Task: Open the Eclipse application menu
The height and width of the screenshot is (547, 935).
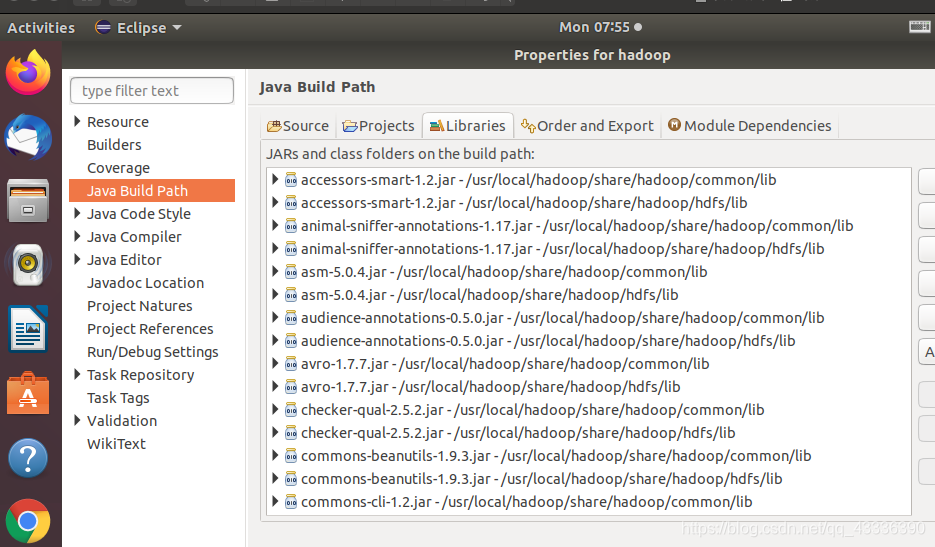Action: click(x=139, y=27)
